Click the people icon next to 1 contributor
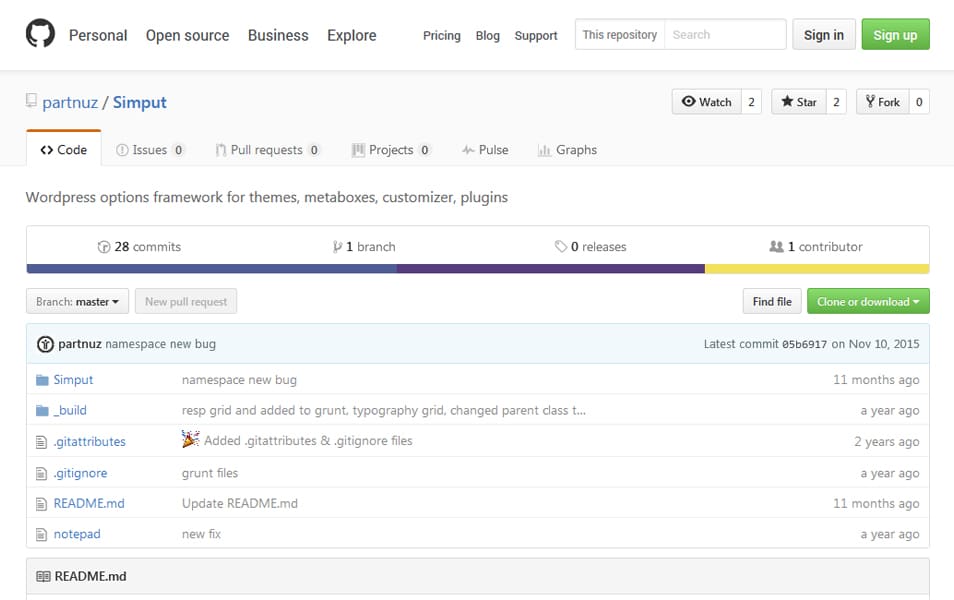 (776, 246)
